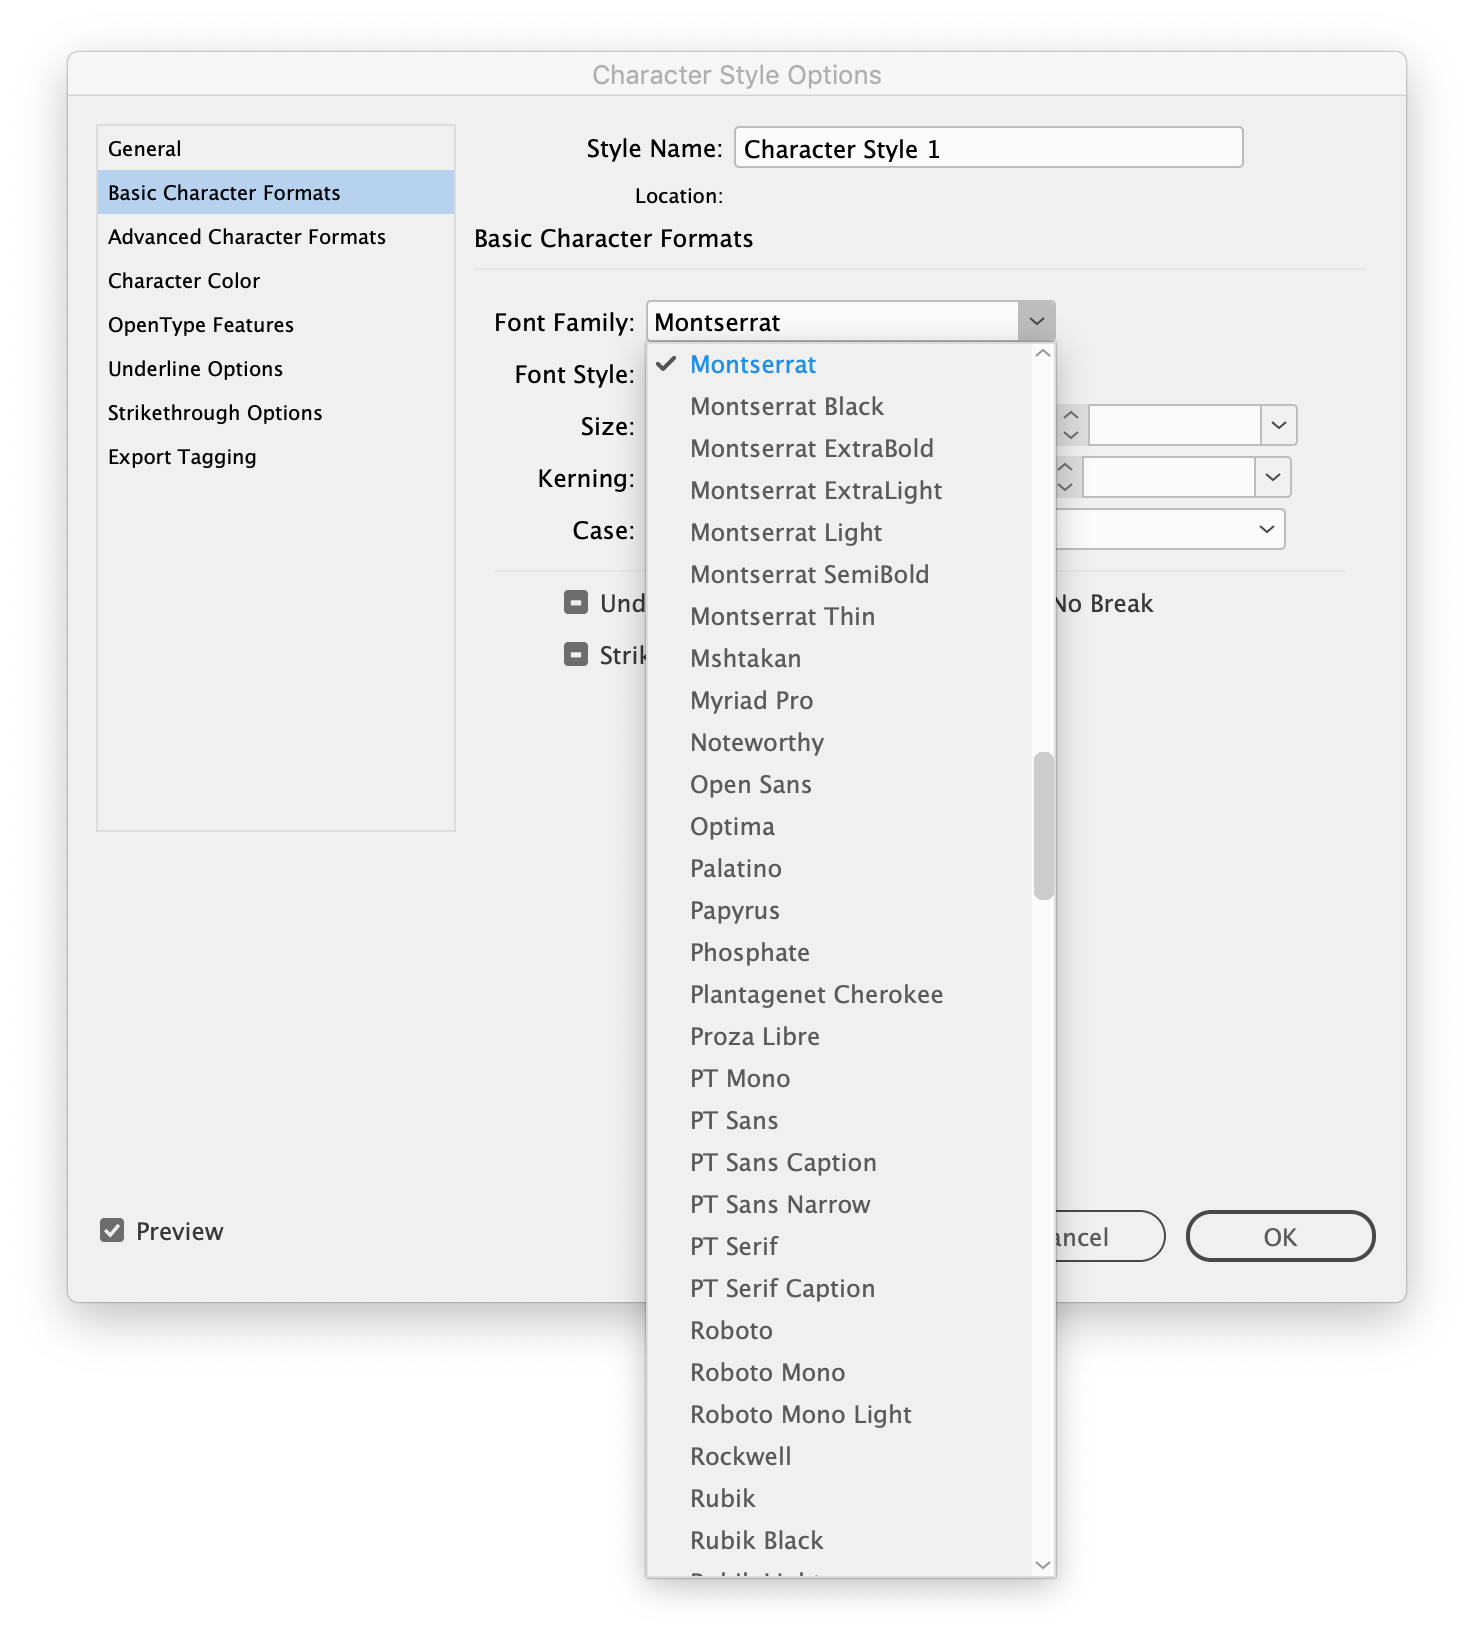Click the font list scroll-down arrow
The height and width of the screenshot is (1632, 1474).
tap(1044, 1565)
